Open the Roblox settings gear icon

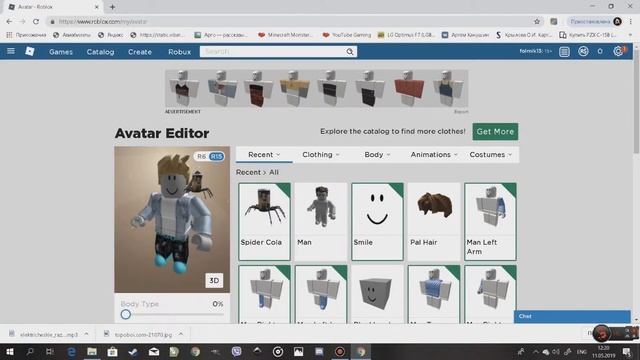[x=618, y=51]
